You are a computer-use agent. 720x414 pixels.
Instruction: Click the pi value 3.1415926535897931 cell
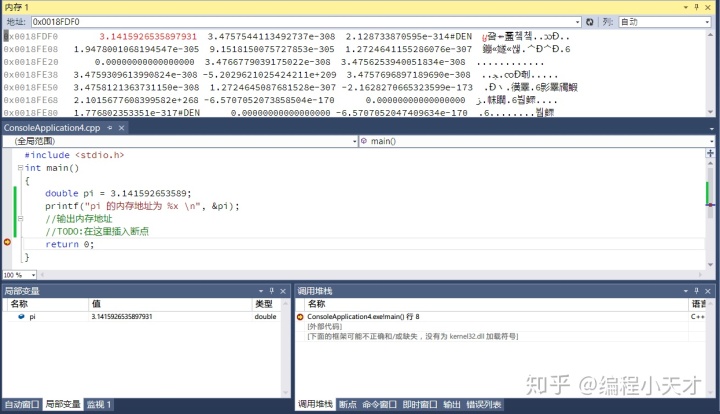click(x=170, y=317)
